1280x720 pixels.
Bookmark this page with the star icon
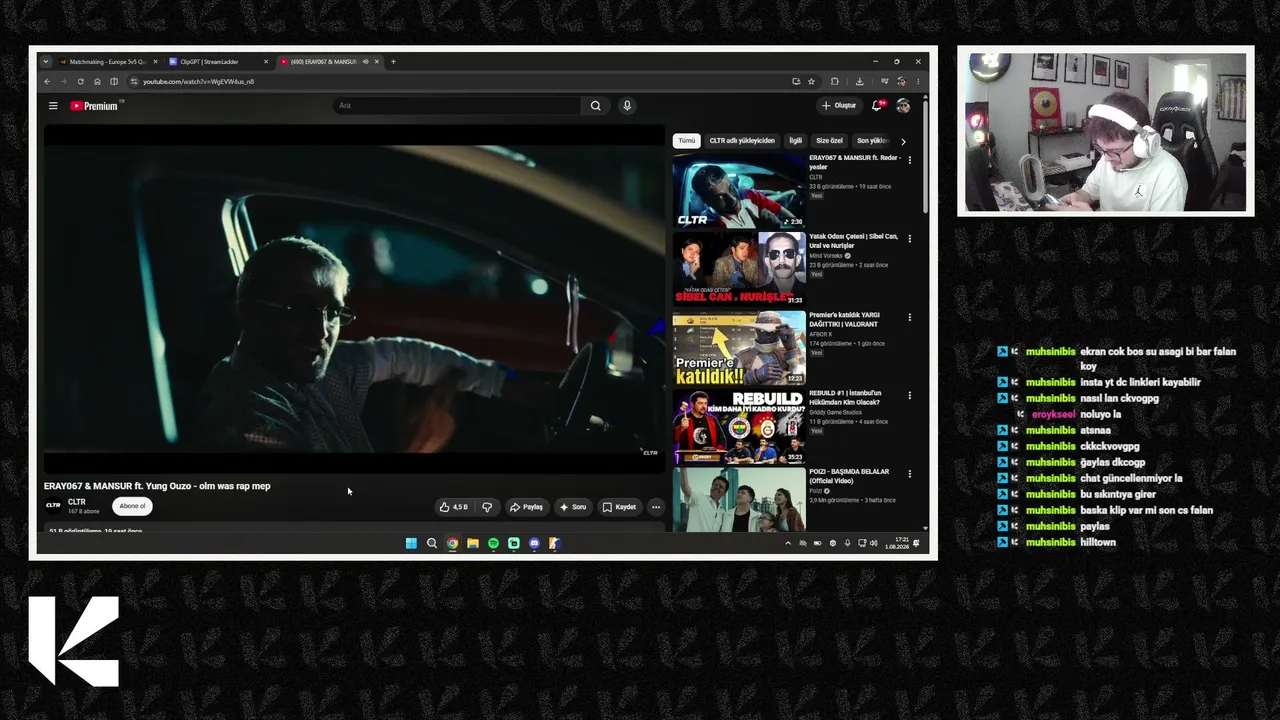[811, 82]
